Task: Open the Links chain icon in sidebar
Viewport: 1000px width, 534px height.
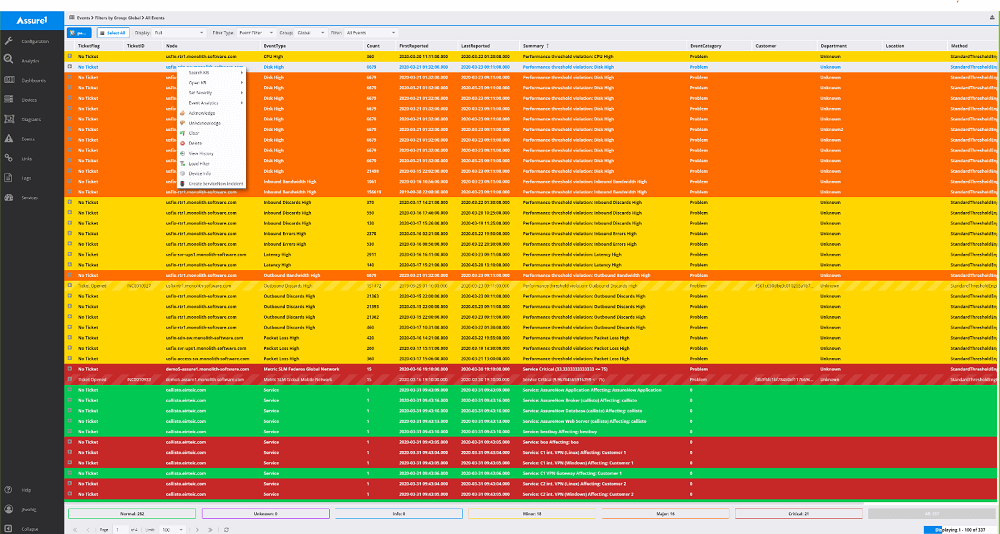Action: coord(8,158)
